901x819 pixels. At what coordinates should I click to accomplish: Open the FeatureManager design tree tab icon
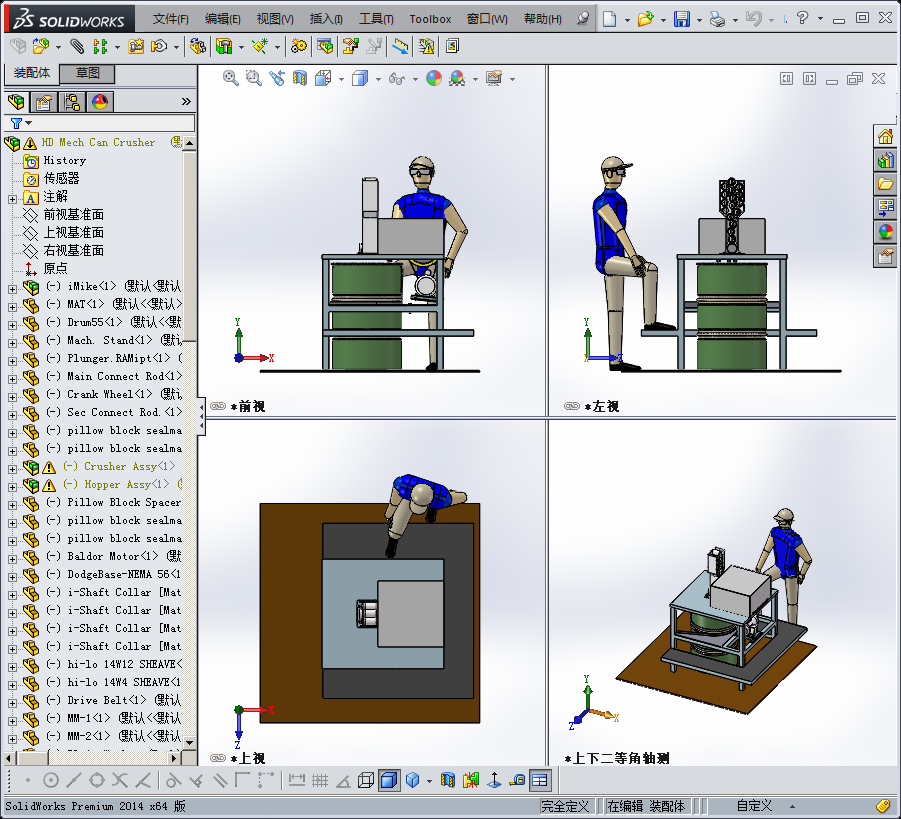(x=16, y=102)
